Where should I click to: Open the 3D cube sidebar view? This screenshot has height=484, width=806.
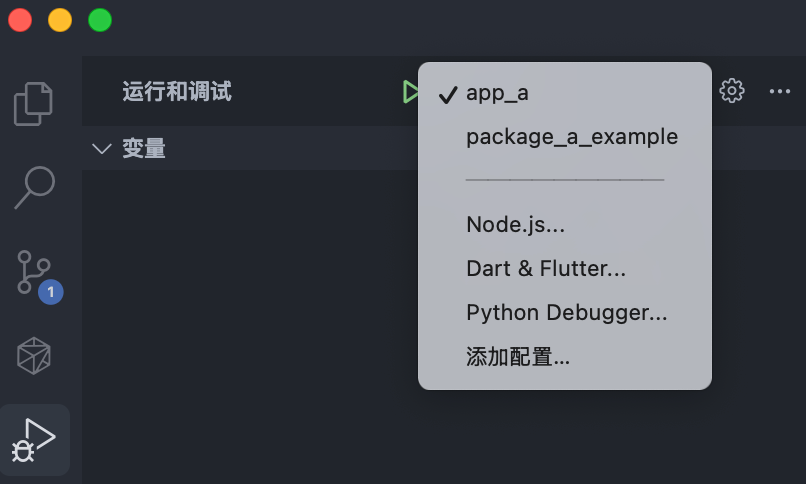click(x=34, y=355)
